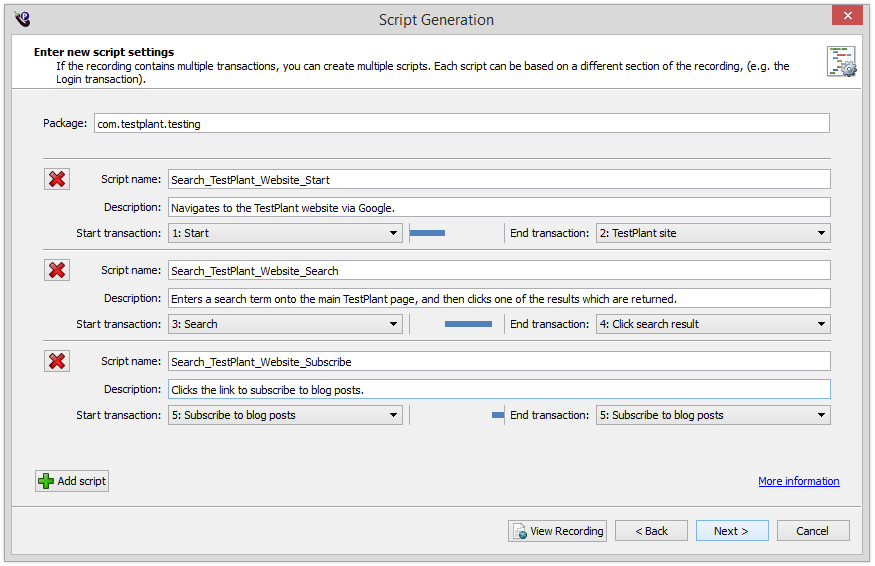Open the third script's start transaction dropdown
875x566 pixels.
(285, 415)
